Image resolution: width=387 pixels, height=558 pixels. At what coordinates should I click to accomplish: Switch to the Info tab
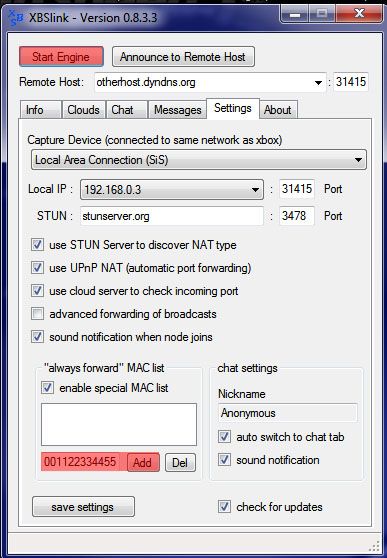pos(40,110)
